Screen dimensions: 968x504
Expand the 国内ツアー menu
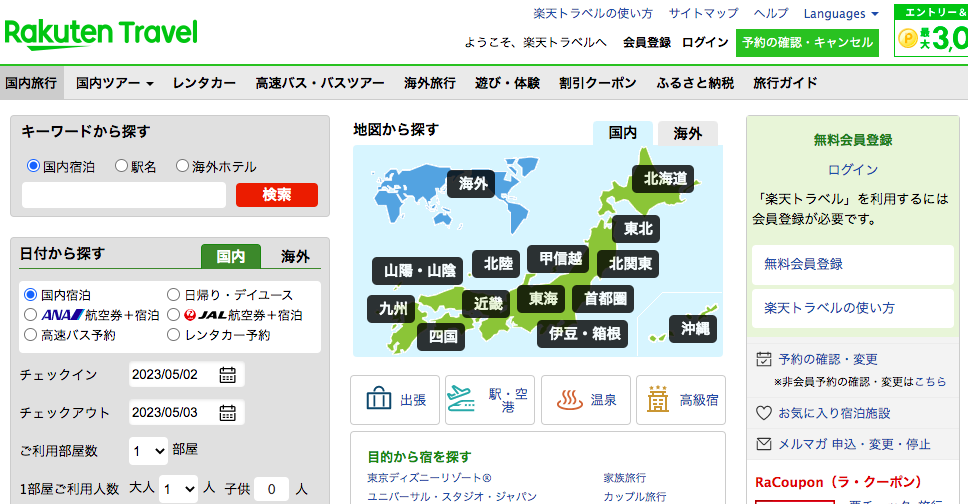point(115,83)
